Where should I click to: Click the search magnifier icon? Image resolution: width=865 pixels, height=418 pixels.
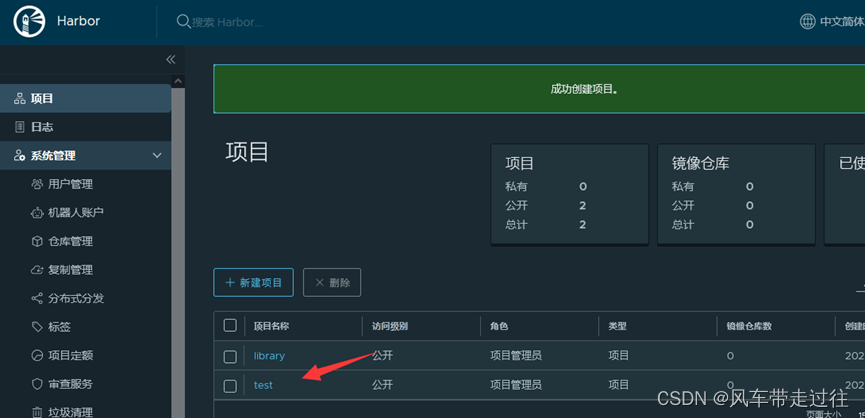click(x=183, y=22)
